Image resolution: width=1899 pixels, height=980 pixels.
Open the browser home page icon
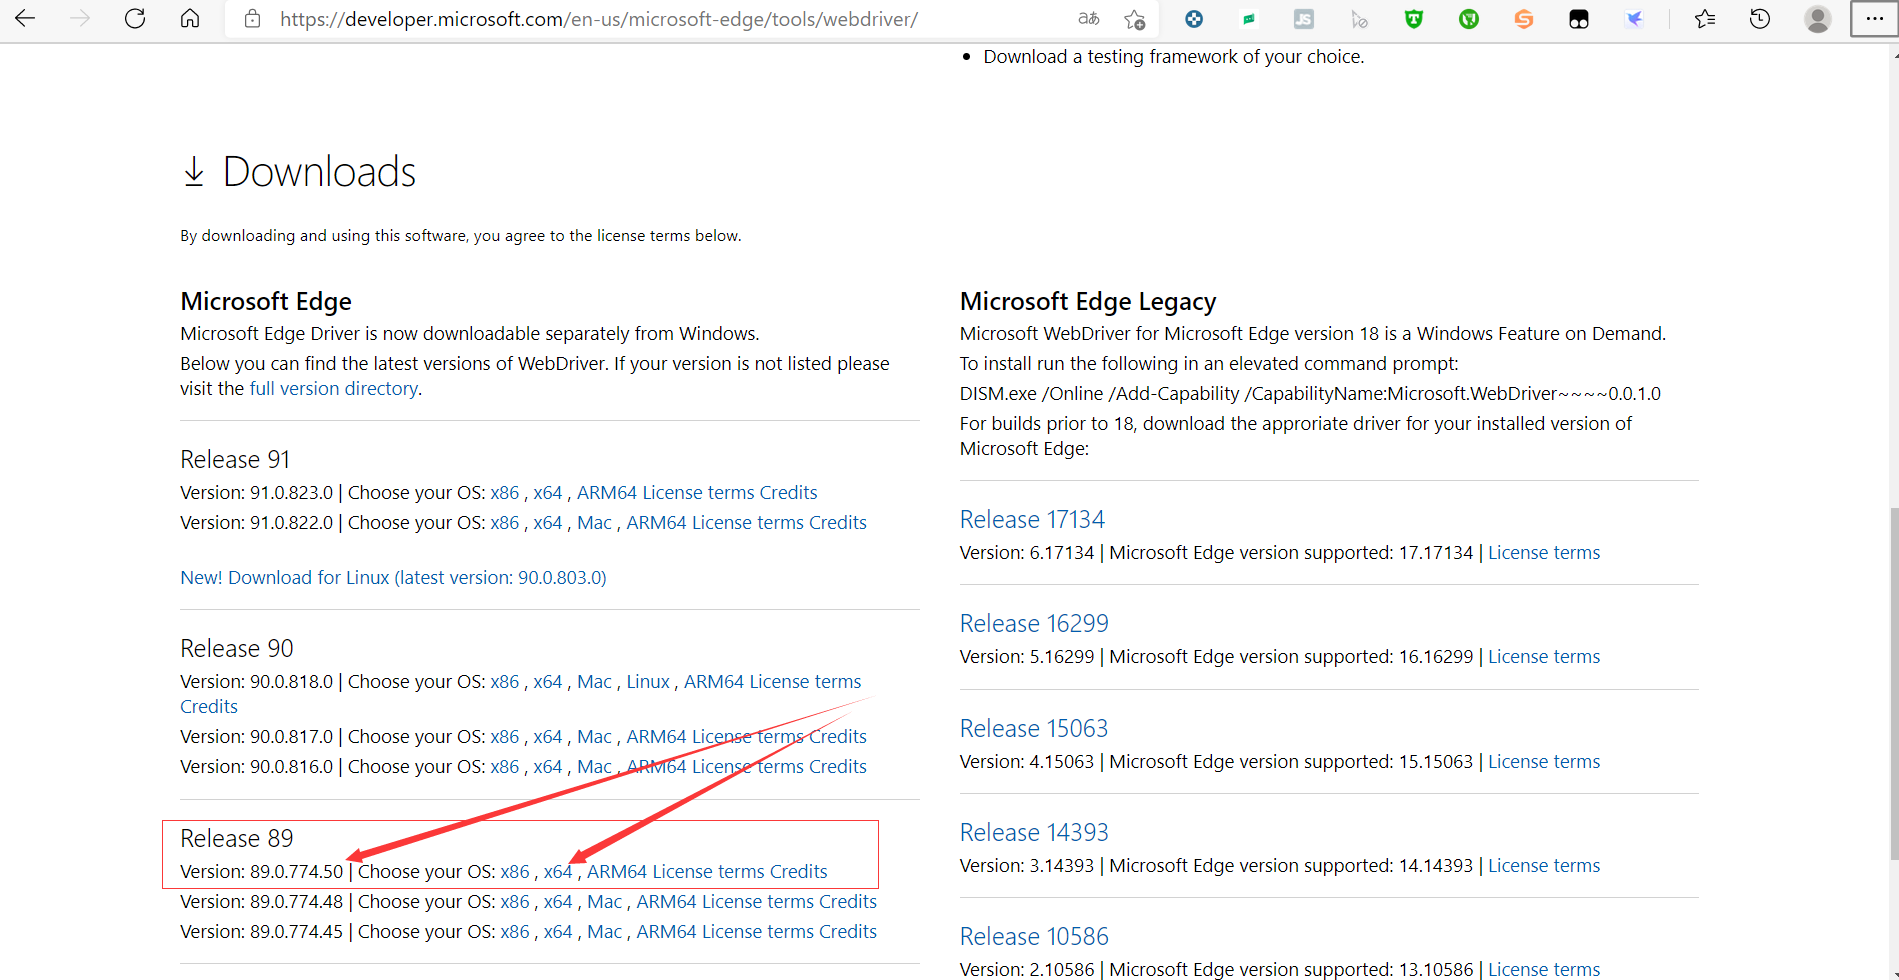(x=190, y=19)
